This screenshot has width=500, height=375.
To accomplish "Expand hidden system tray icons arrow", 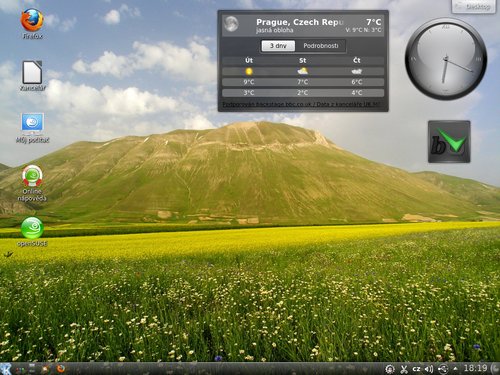I will (455, 369).
